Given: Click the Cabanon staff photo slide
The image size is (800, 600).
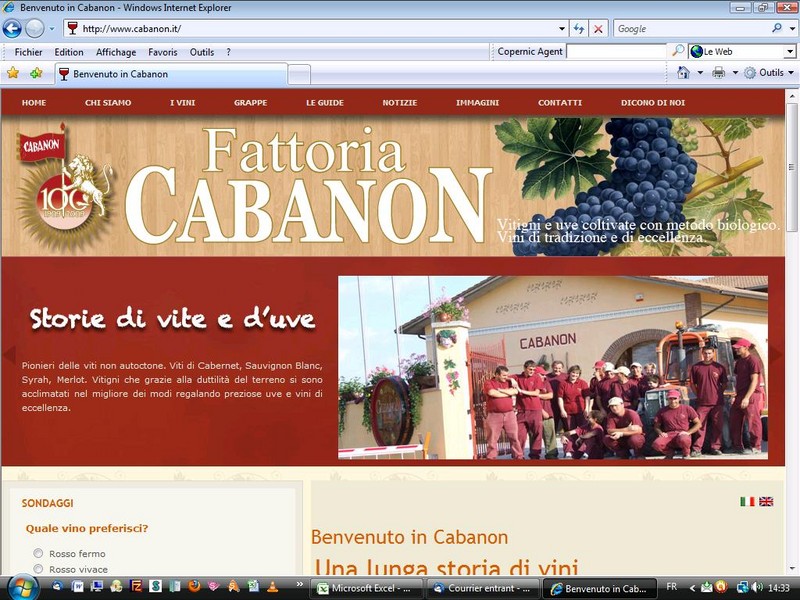Looking at the screenshot, I should pyautogui.click(x=553, y=367).
